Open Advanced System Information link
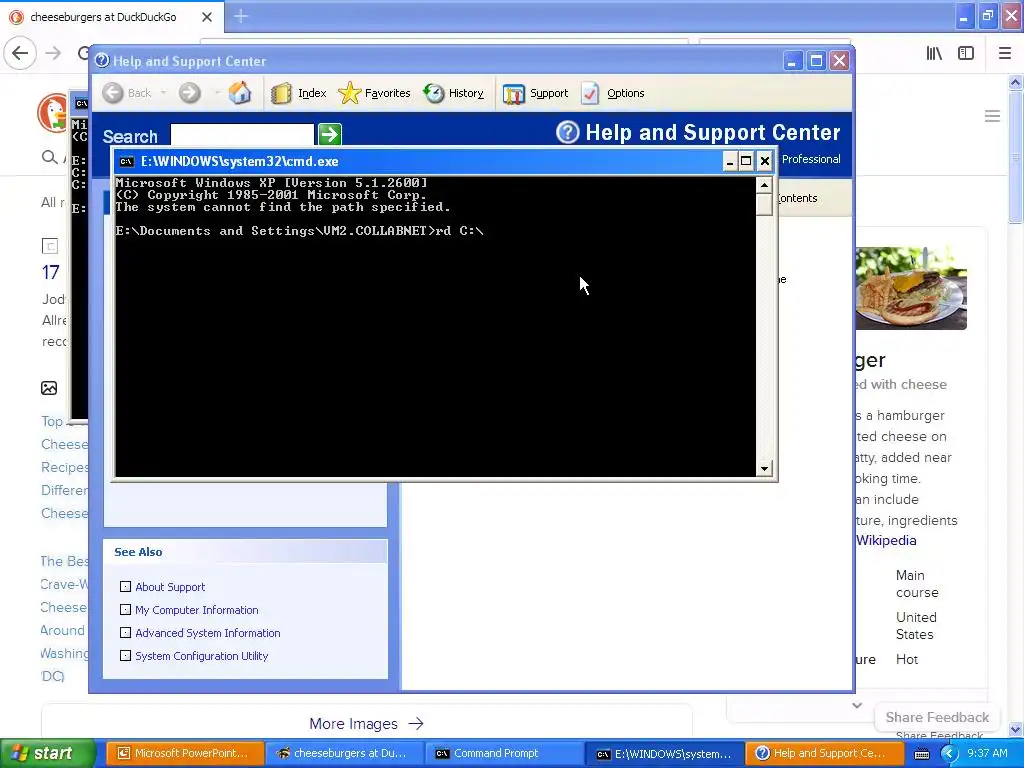Image resolution: width=1024 pixels, height=768 pixels. point(208,633)
